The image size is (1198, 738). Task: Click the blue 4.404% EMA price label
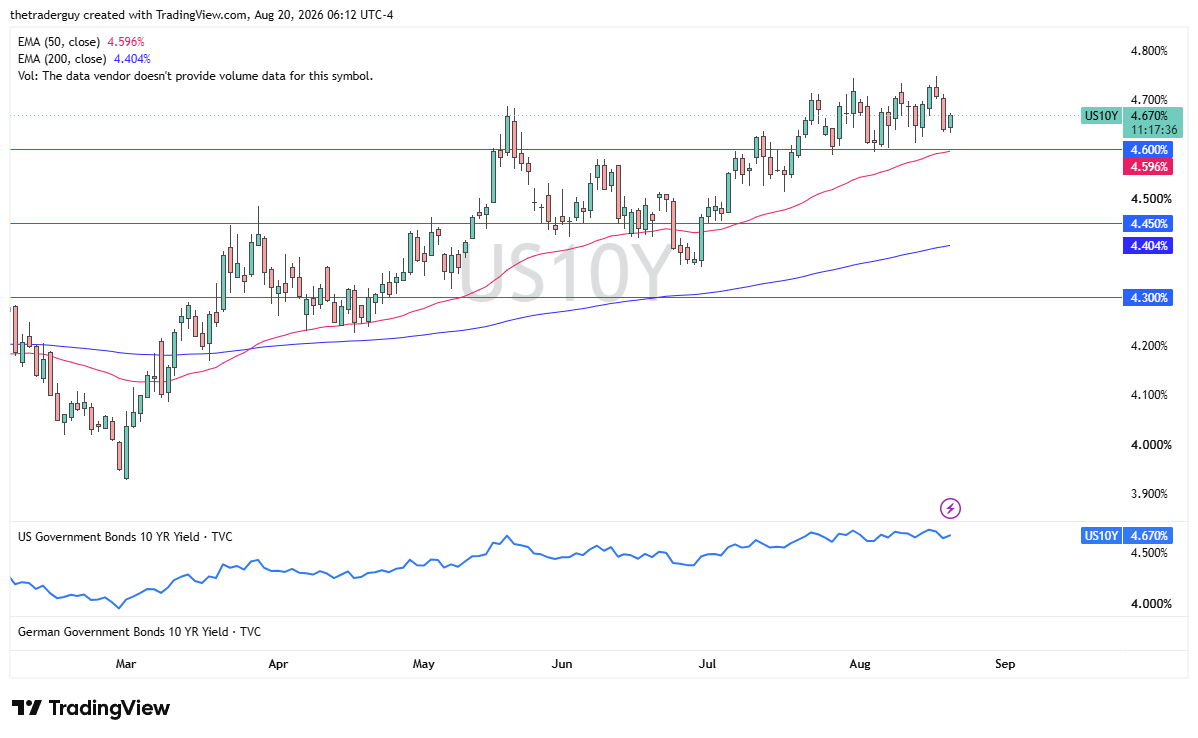pyautogui.click(x=1148, y=246)
